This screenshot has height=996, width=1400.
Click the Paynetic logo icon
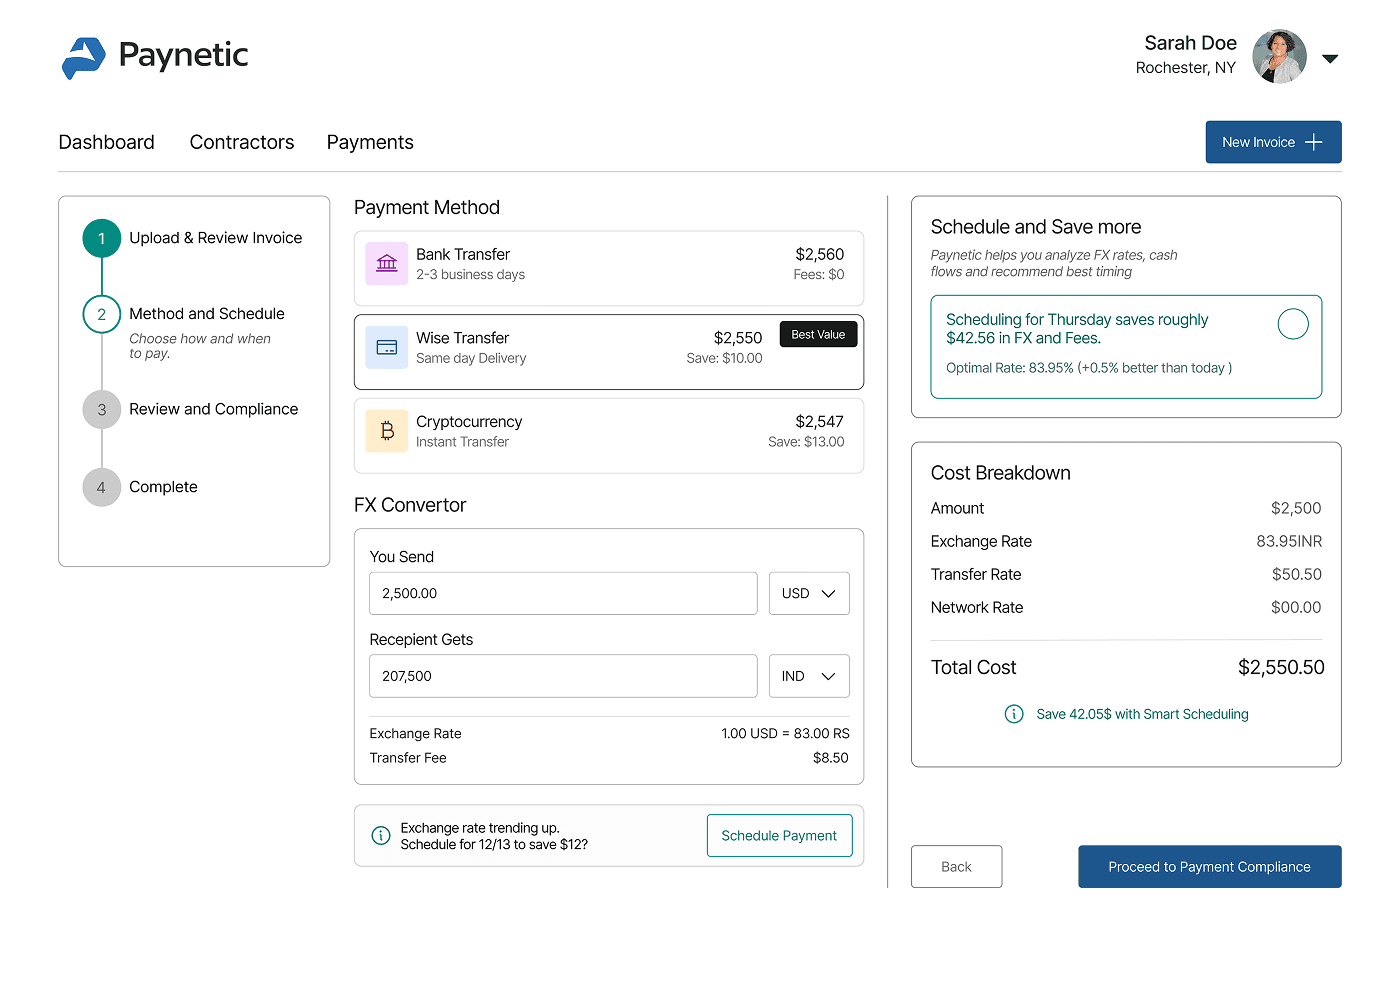84,57
